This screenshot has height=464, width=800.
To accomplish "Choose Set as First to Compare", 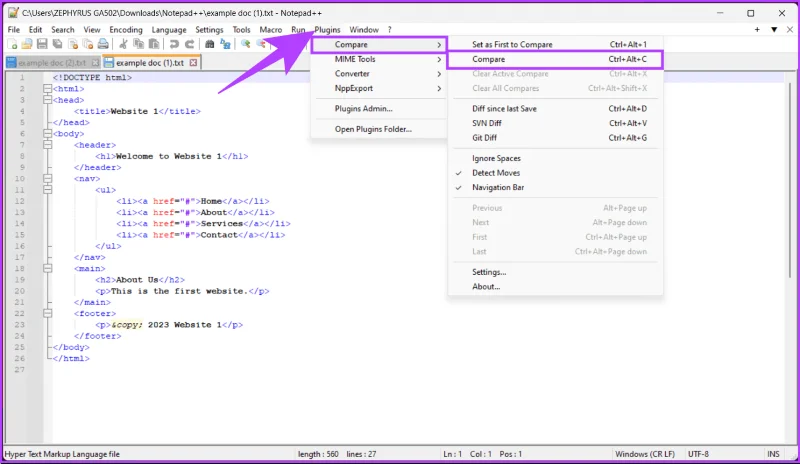I will click(x=555, y=44).
